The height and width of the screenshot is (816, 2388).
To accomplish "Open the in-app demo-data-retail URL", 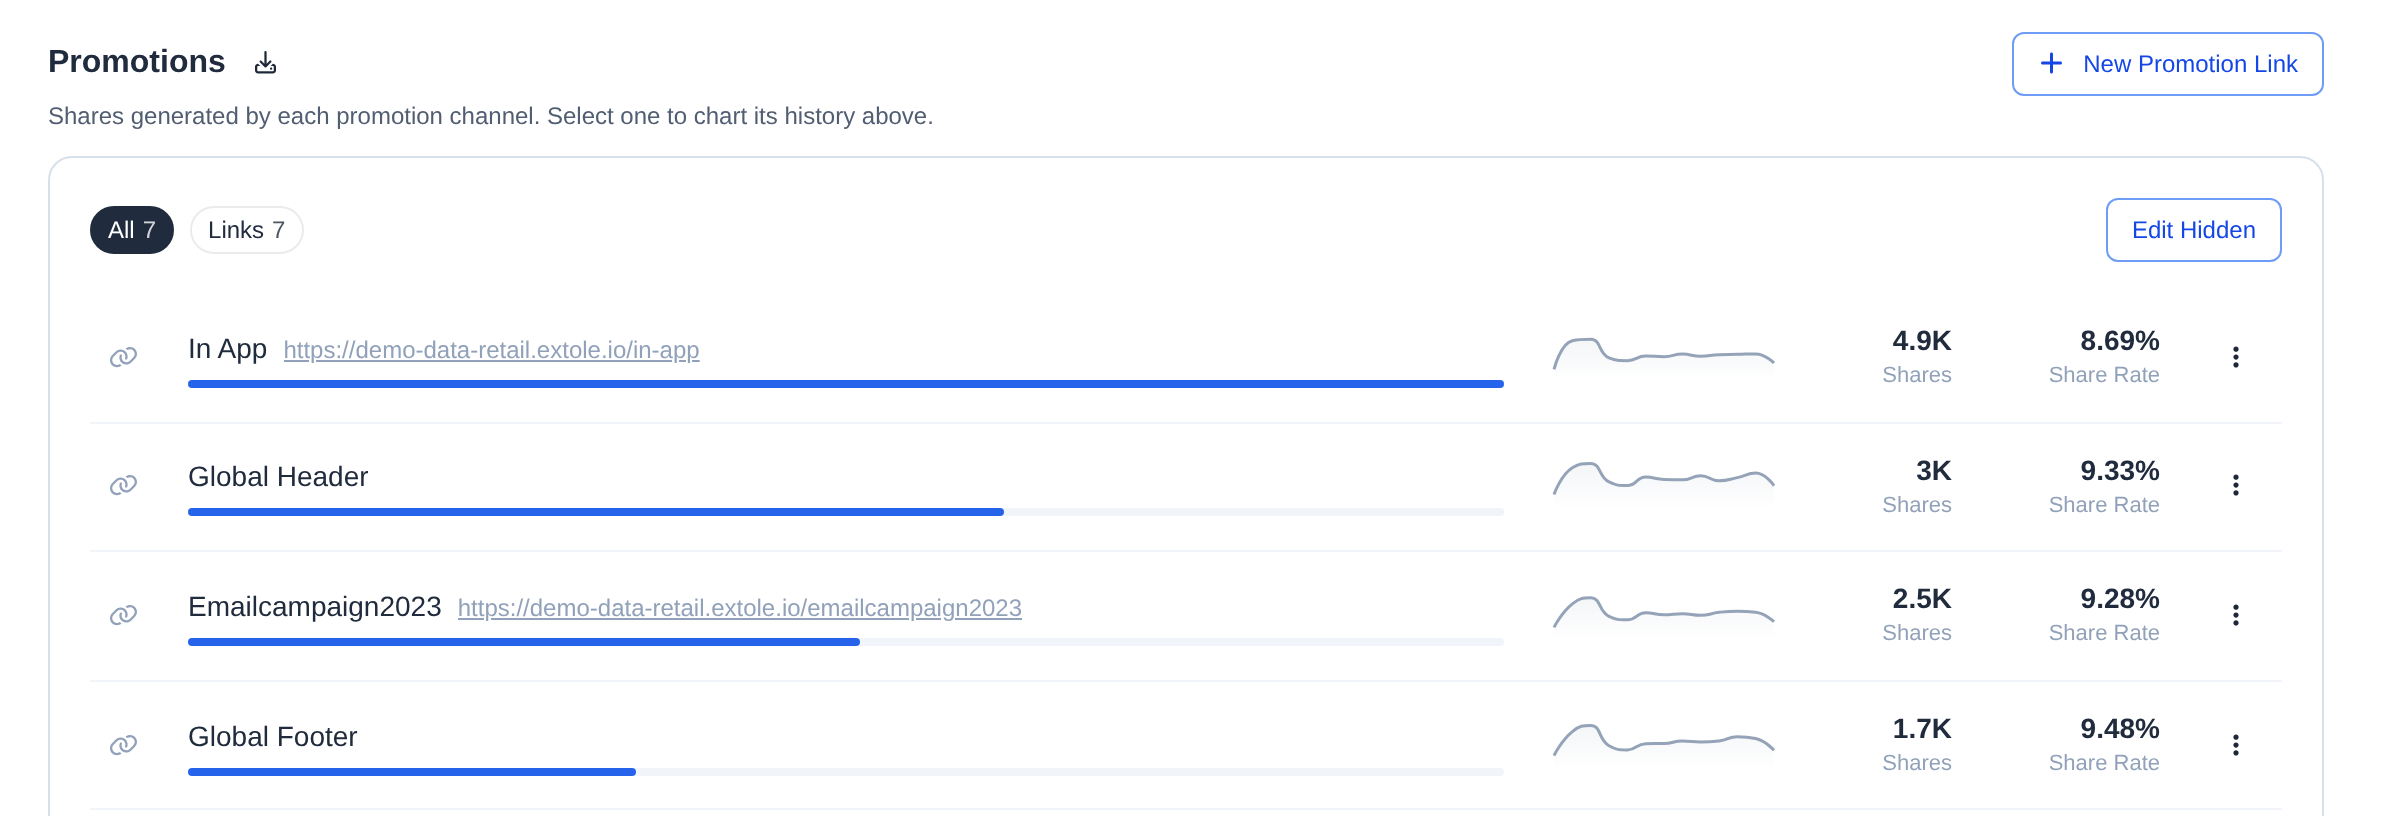I will coord(492,350).
